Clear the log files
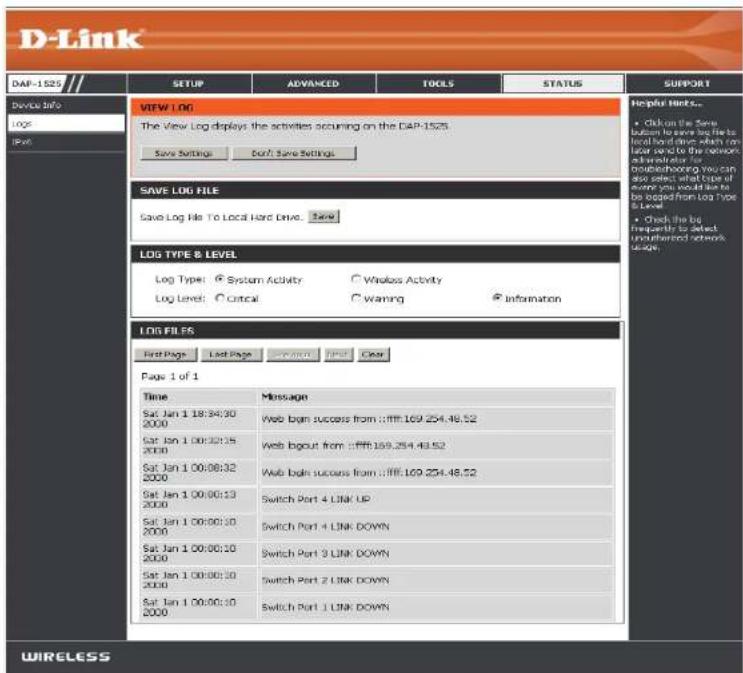743x673 pixels. pyautogui.click(x=373, y=355)
